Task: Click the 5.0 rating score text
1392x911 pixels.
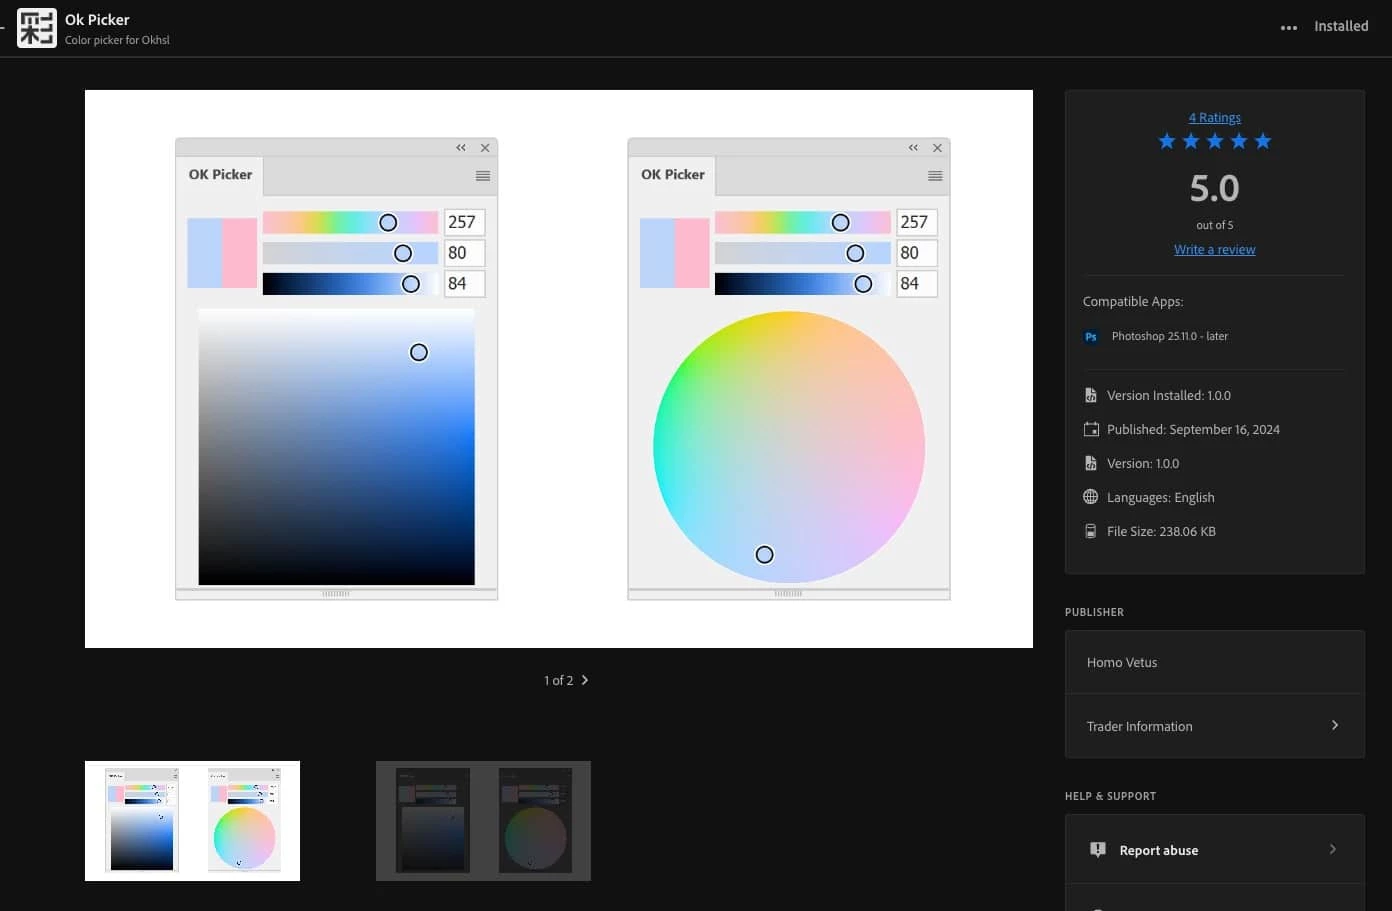Action: pos(1214,188)
